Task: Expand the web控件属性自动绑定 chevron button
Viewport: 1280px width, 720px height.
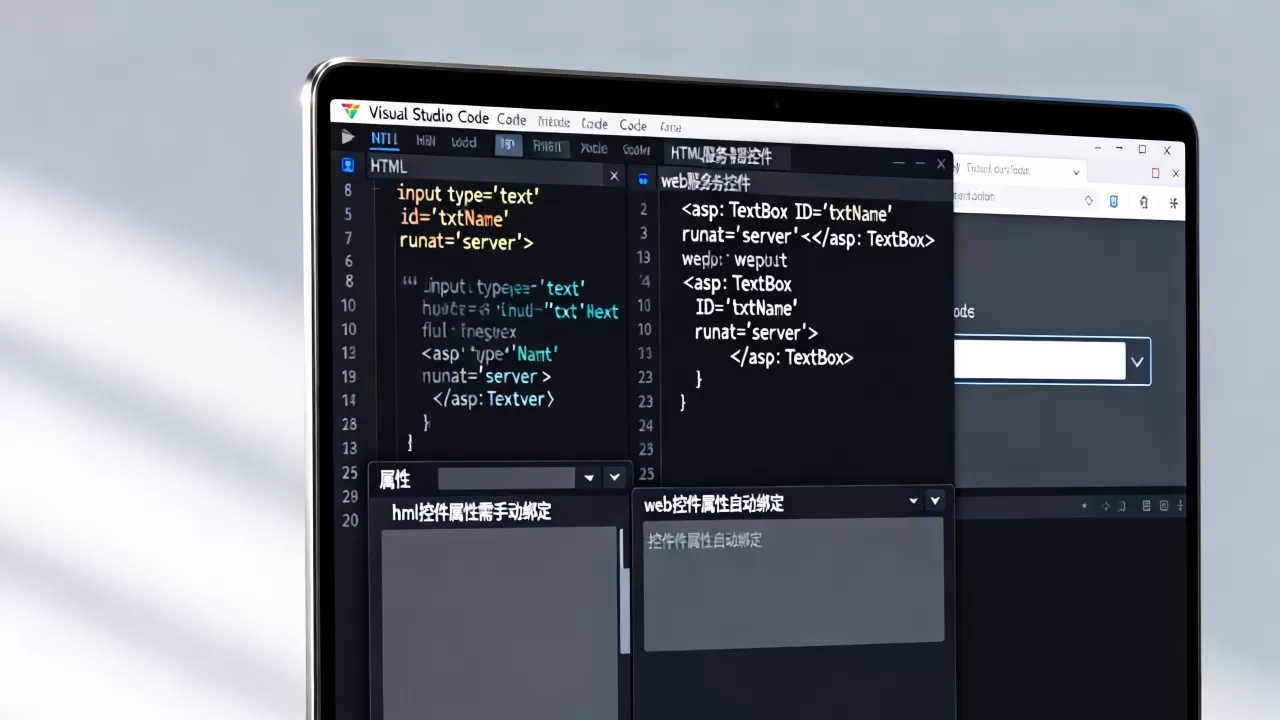Action: (936, 500)
